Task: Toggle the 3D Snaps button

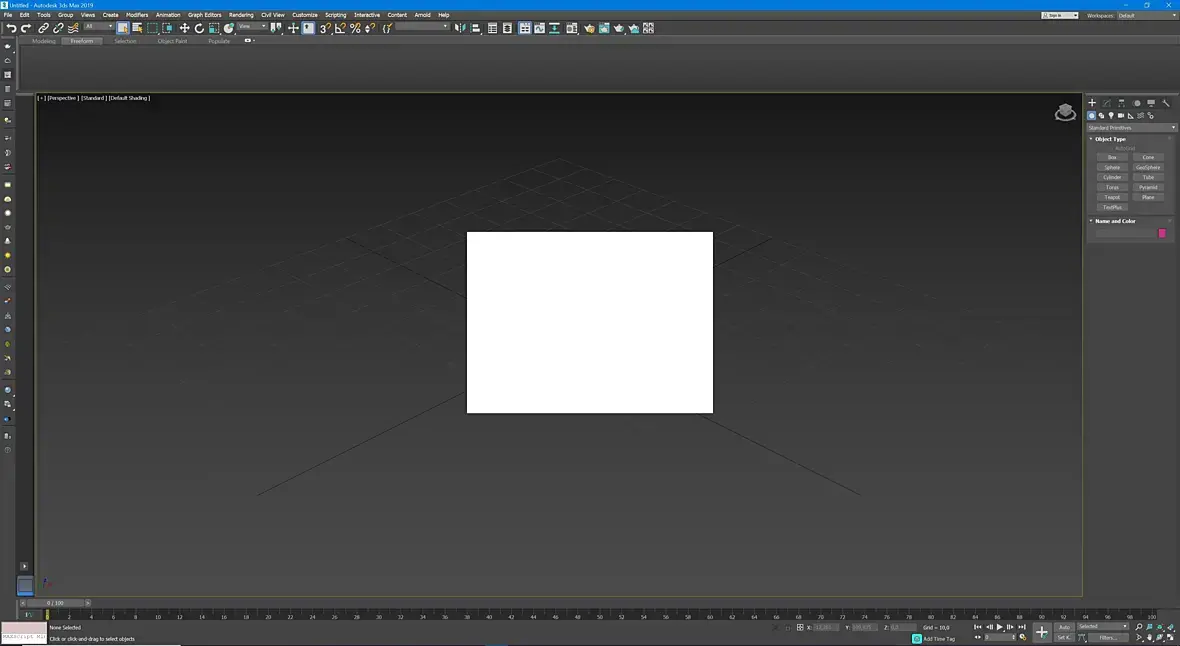Action: 325,28
